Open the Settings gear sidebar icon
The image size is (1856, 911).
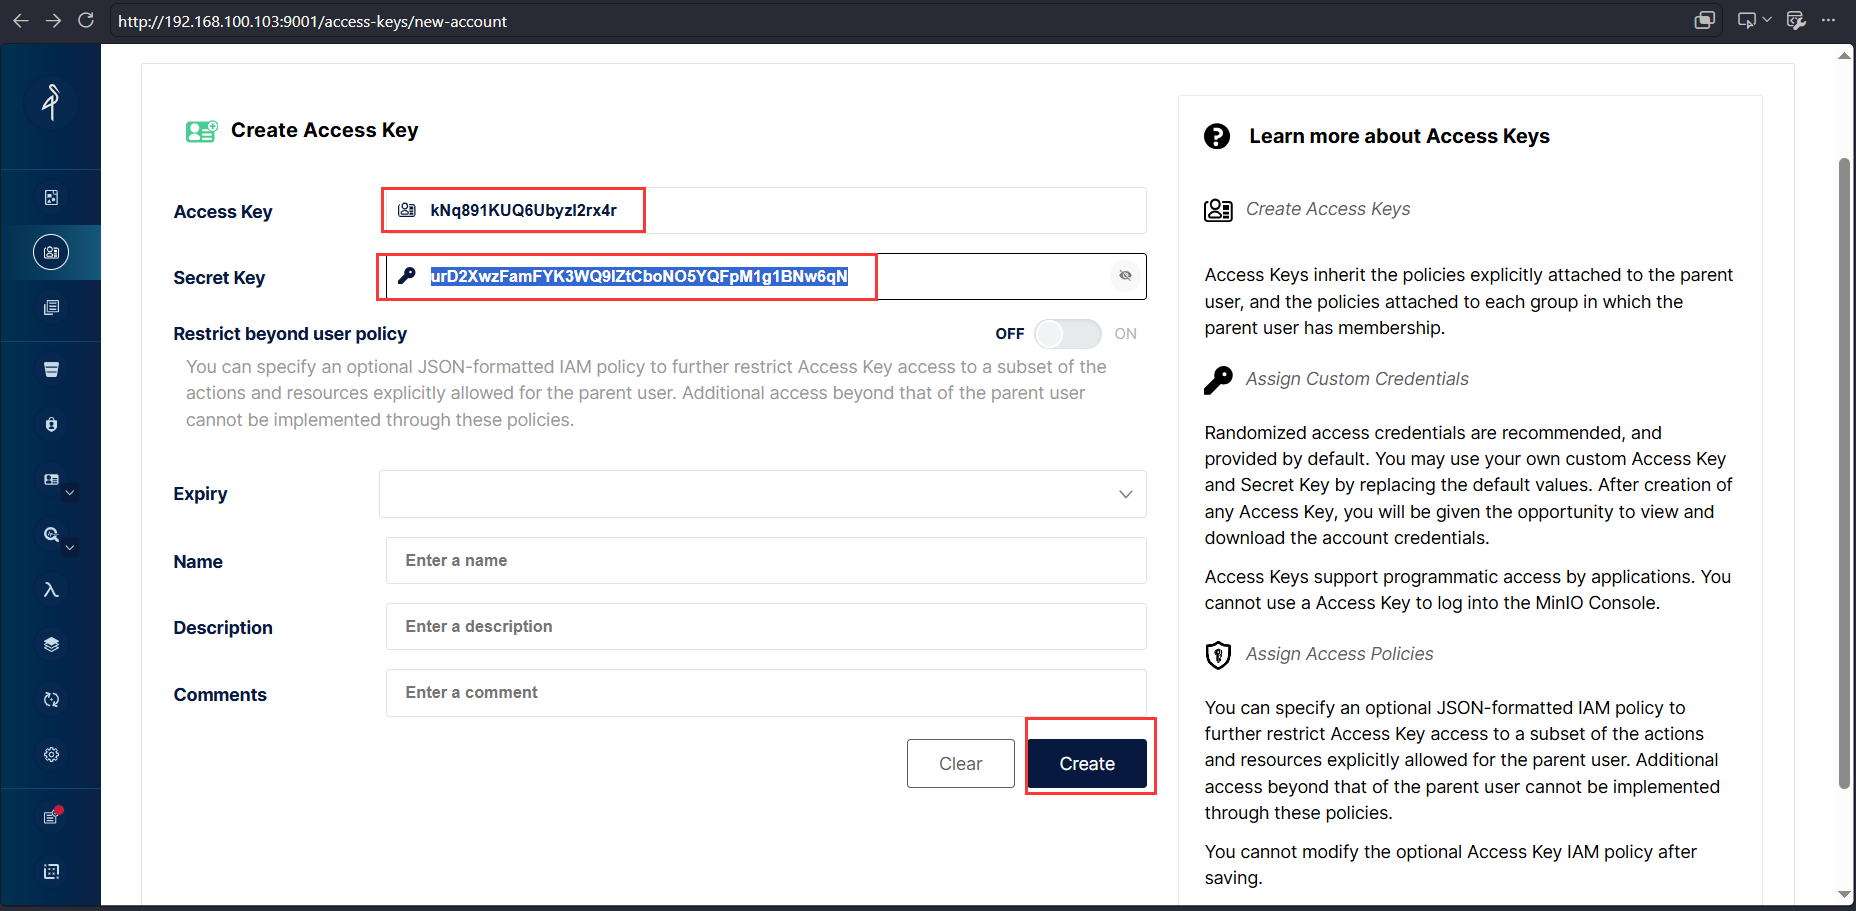(x=51, y=755)
